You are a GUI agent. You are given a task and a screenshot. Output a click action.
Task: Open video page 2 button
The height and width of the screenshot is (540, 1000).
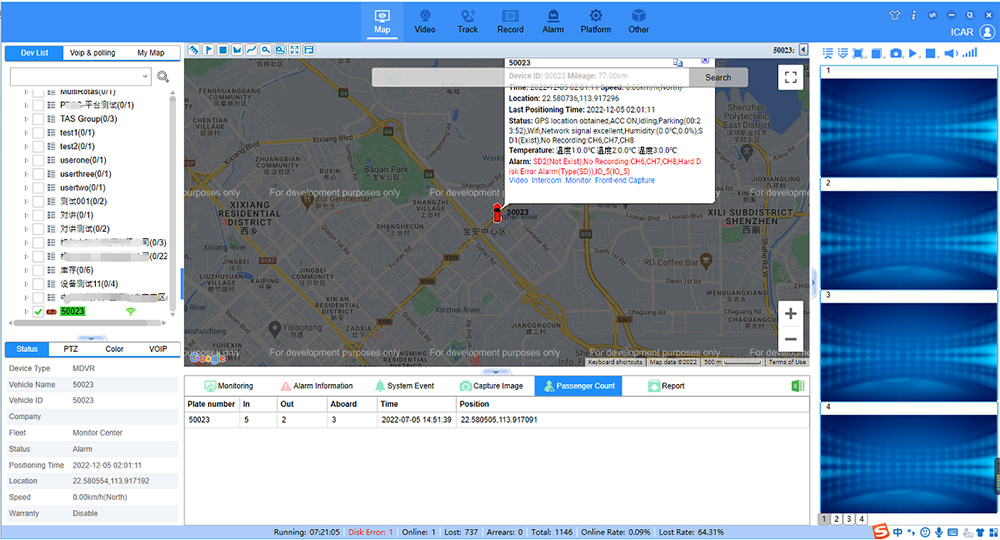coord(837,519)
